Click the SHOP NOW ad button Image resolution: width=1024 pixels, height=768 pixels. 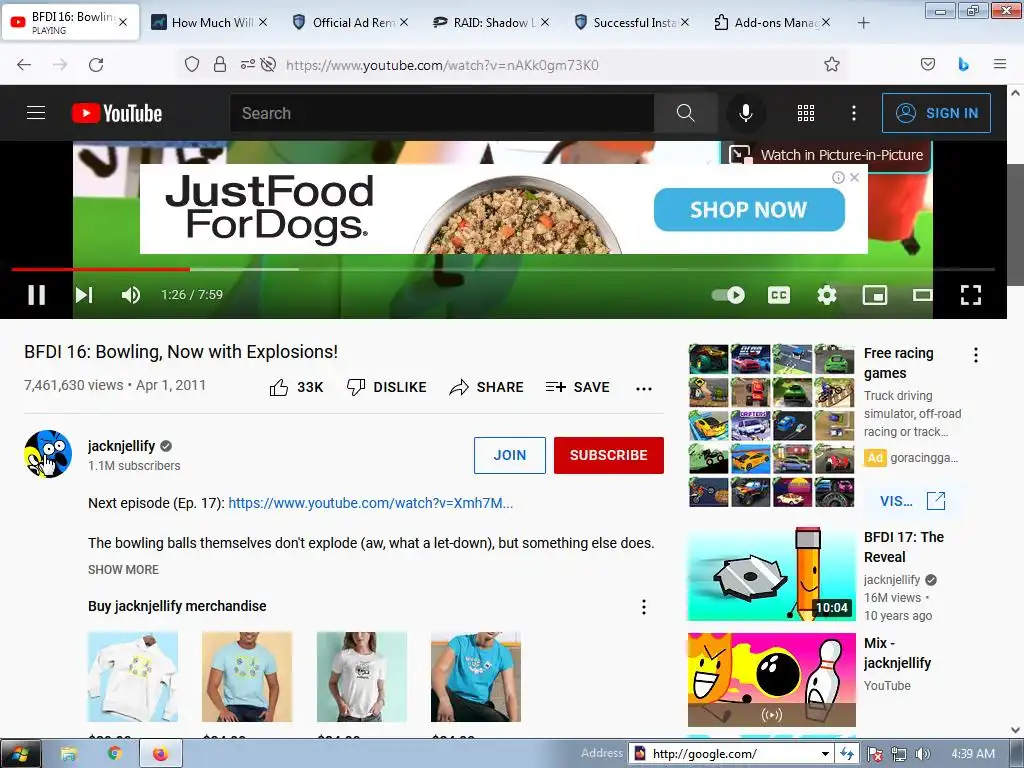pyautogui.click(x=749, y=210)
